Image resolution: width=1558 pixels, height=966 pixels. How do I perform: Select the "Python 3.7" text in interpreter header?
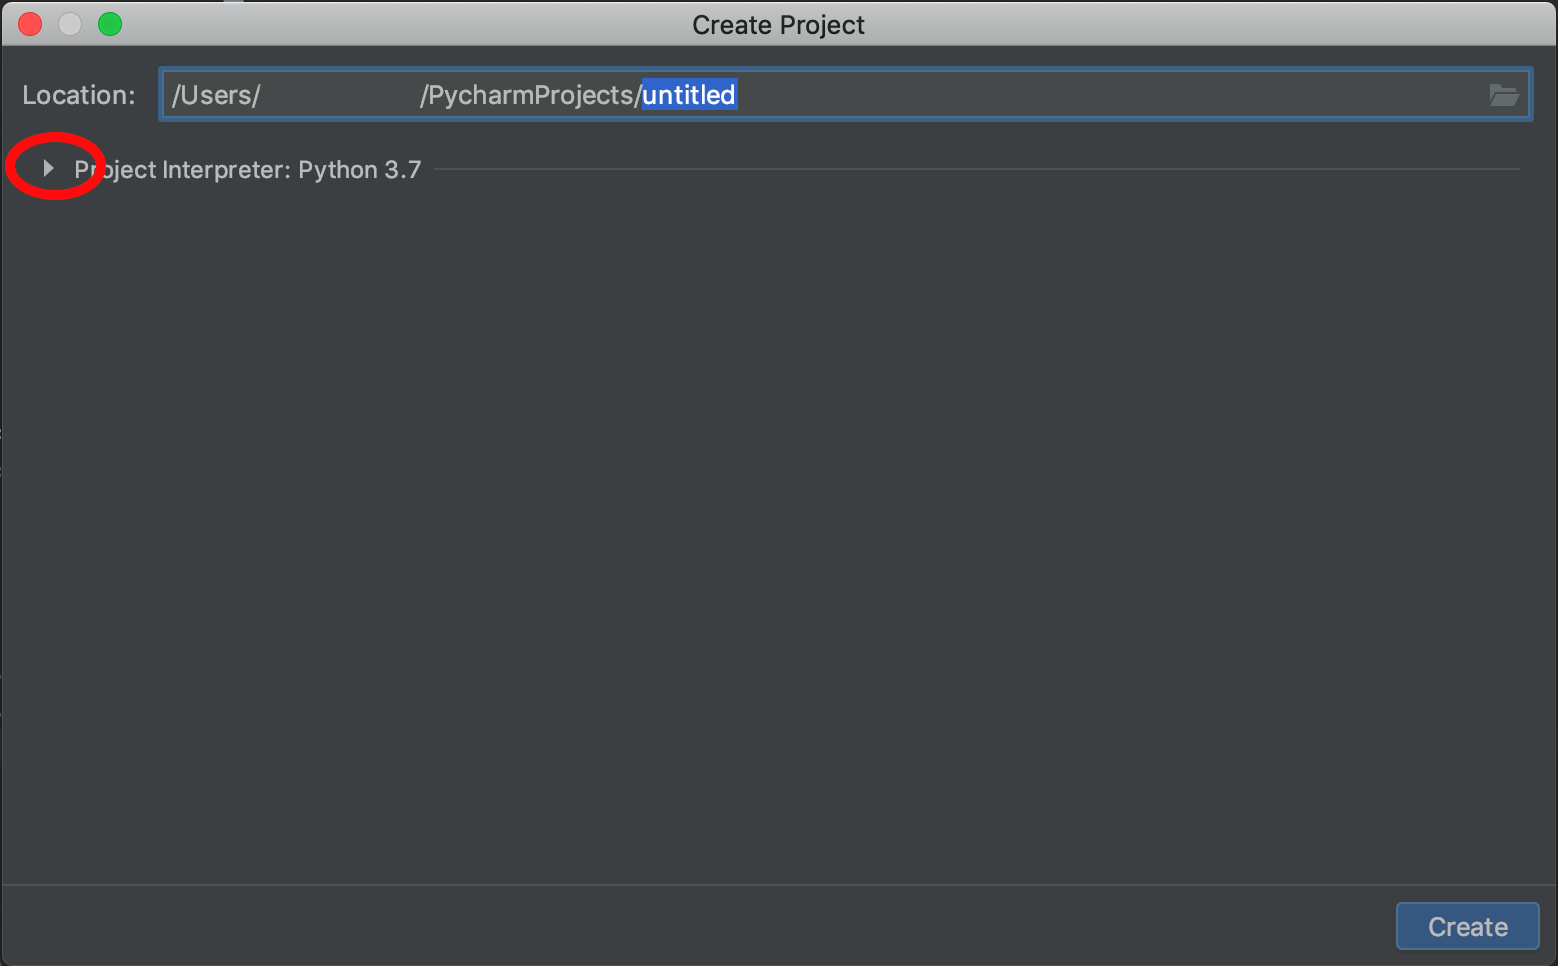(360, 170)
